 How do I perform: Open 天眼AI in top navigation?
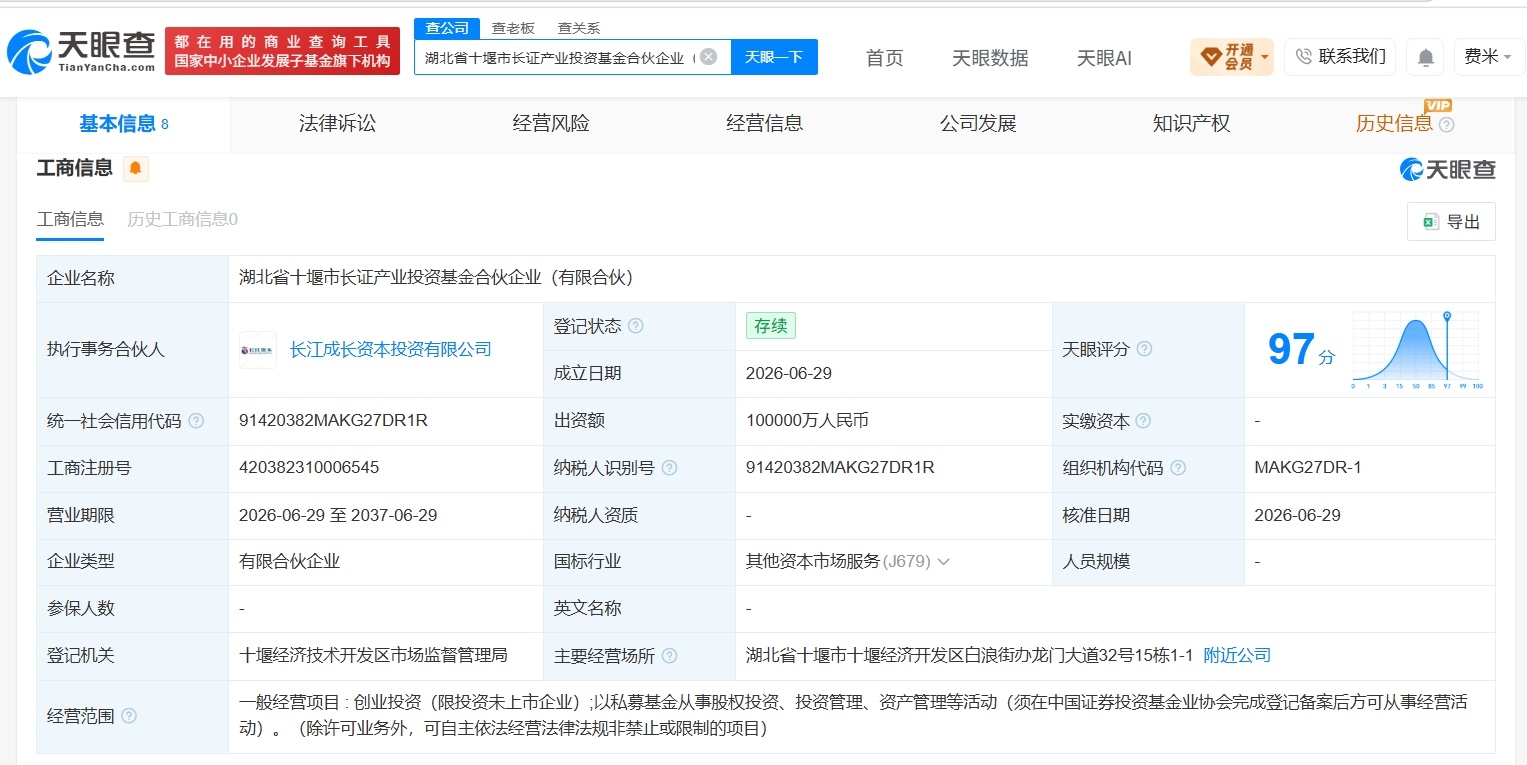click(1104, 58)
